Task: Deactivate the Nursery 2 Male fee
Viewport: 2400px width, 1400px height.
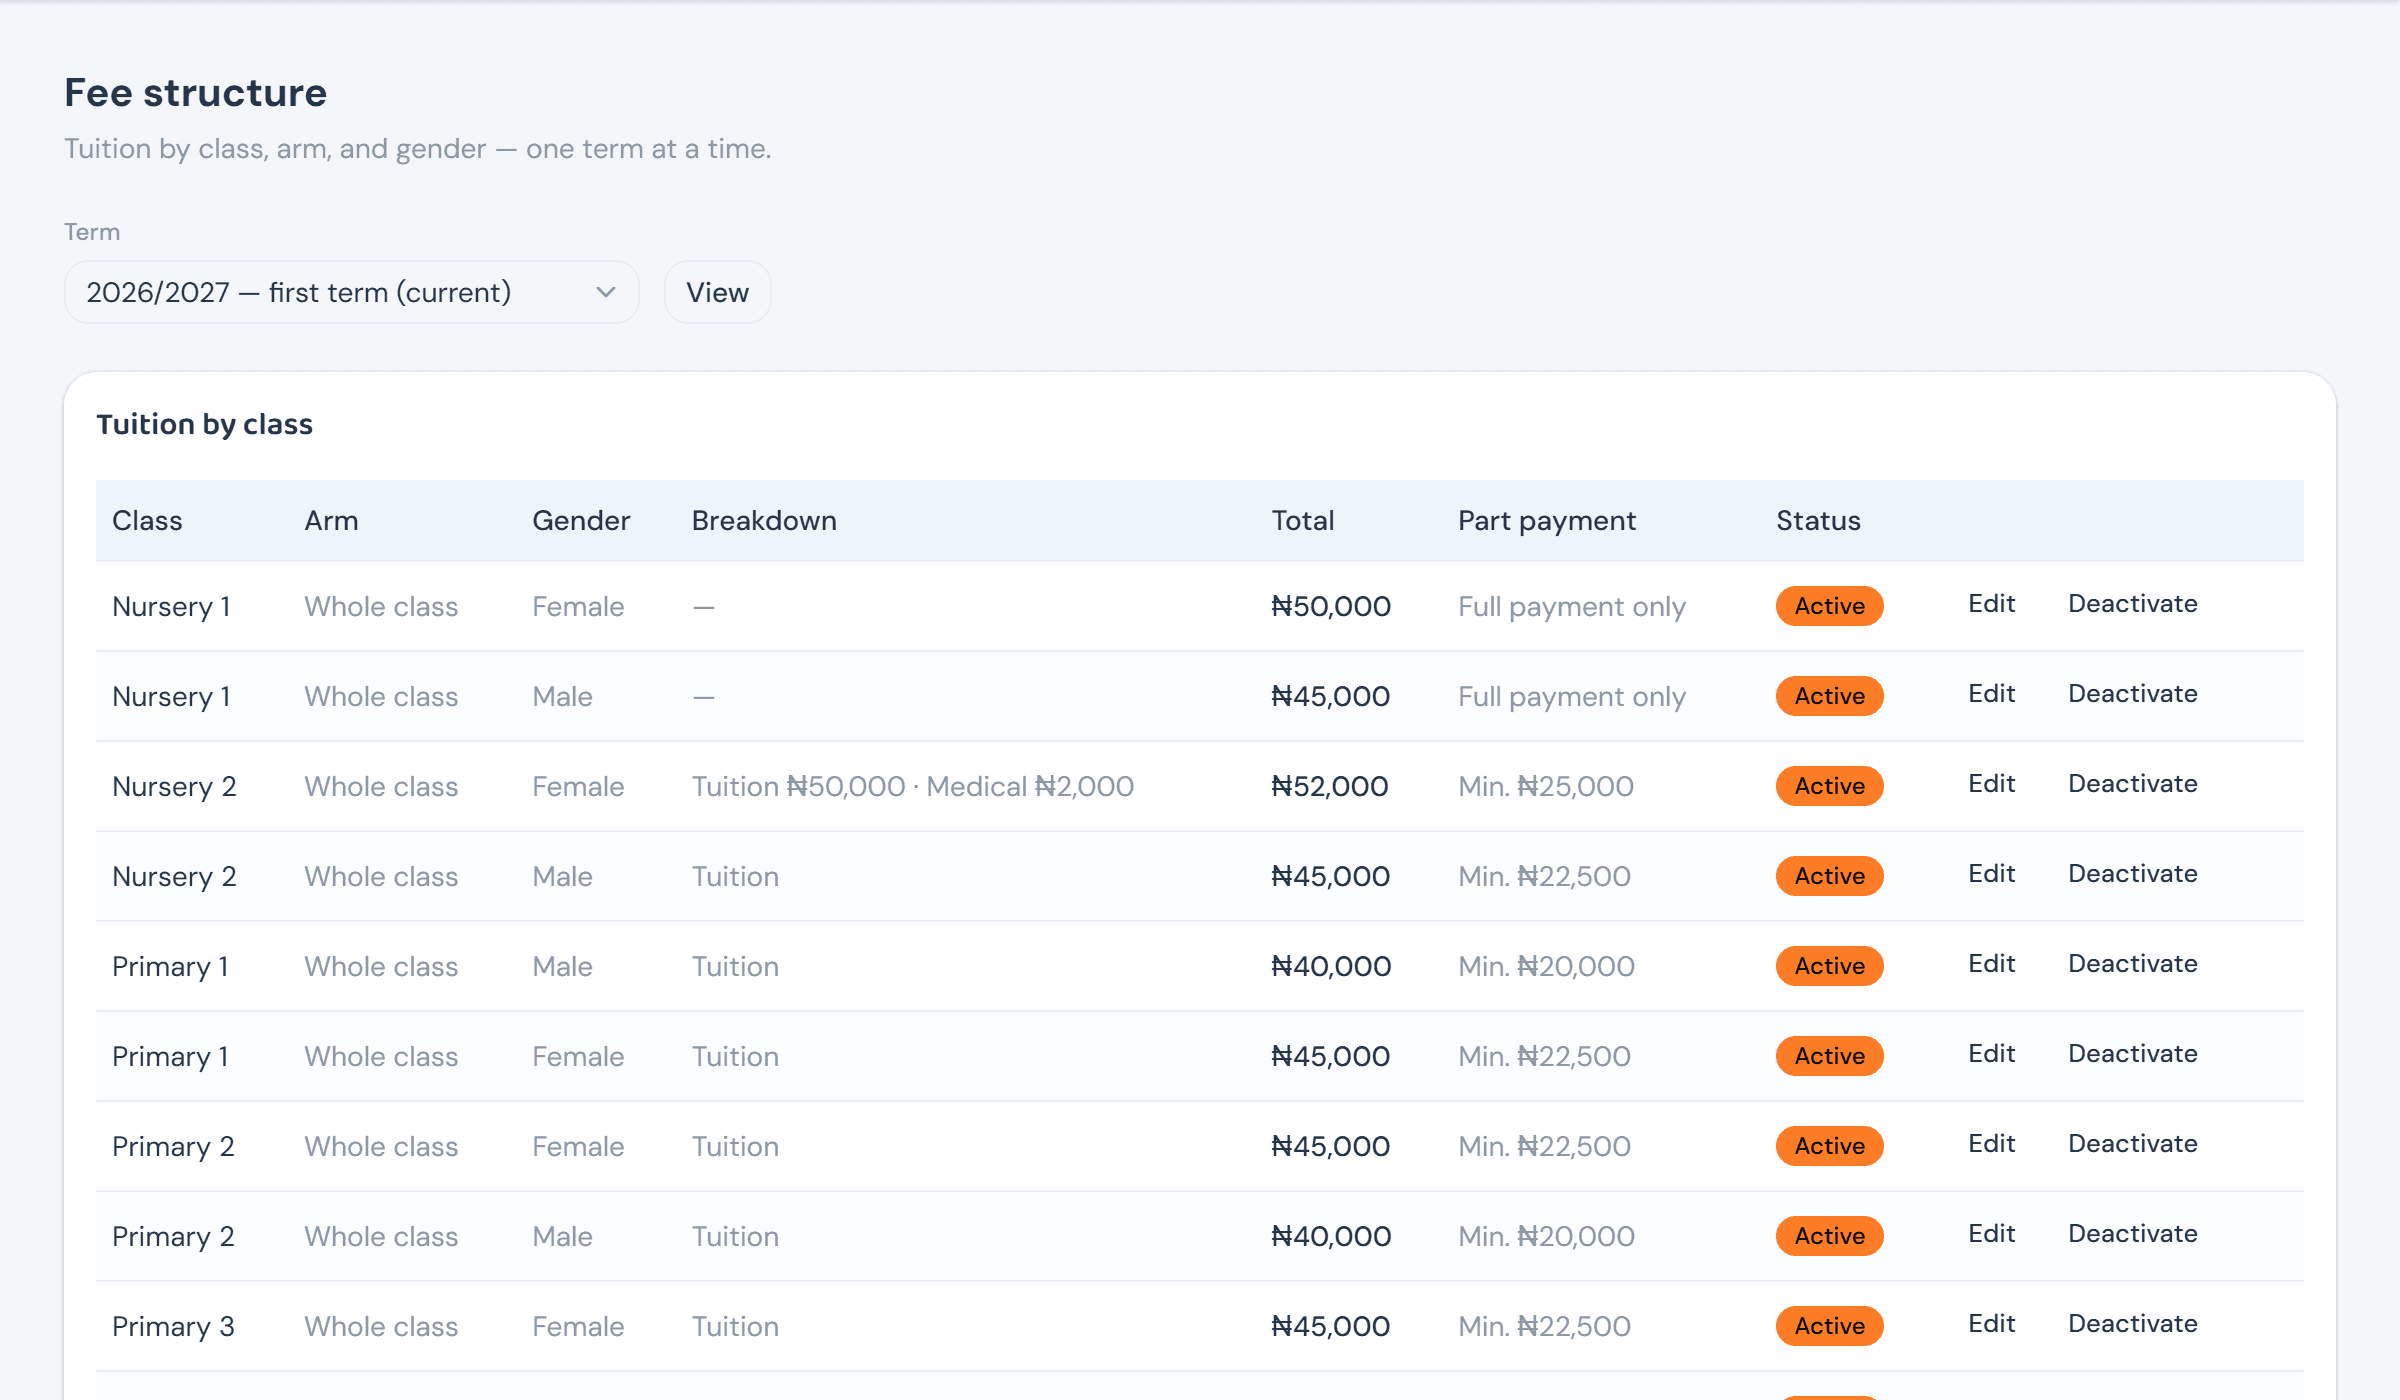Action: 2132,874
